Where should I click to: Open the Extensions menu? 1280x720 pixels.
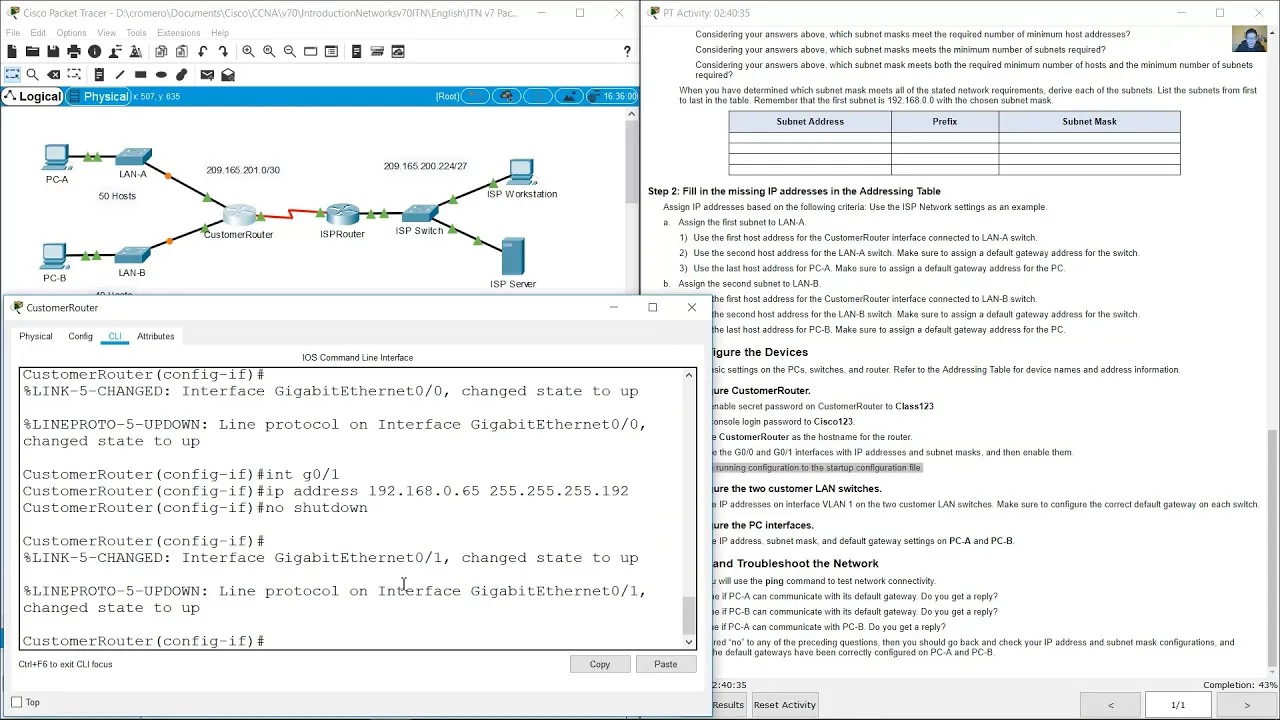pyautogui.click(x=178, y=33)
